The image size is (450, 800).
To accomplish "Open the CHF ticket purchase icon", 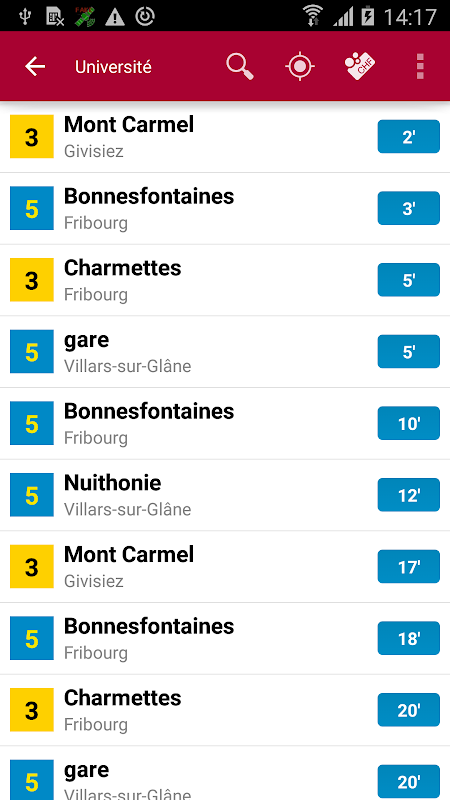I will [360, 67].
